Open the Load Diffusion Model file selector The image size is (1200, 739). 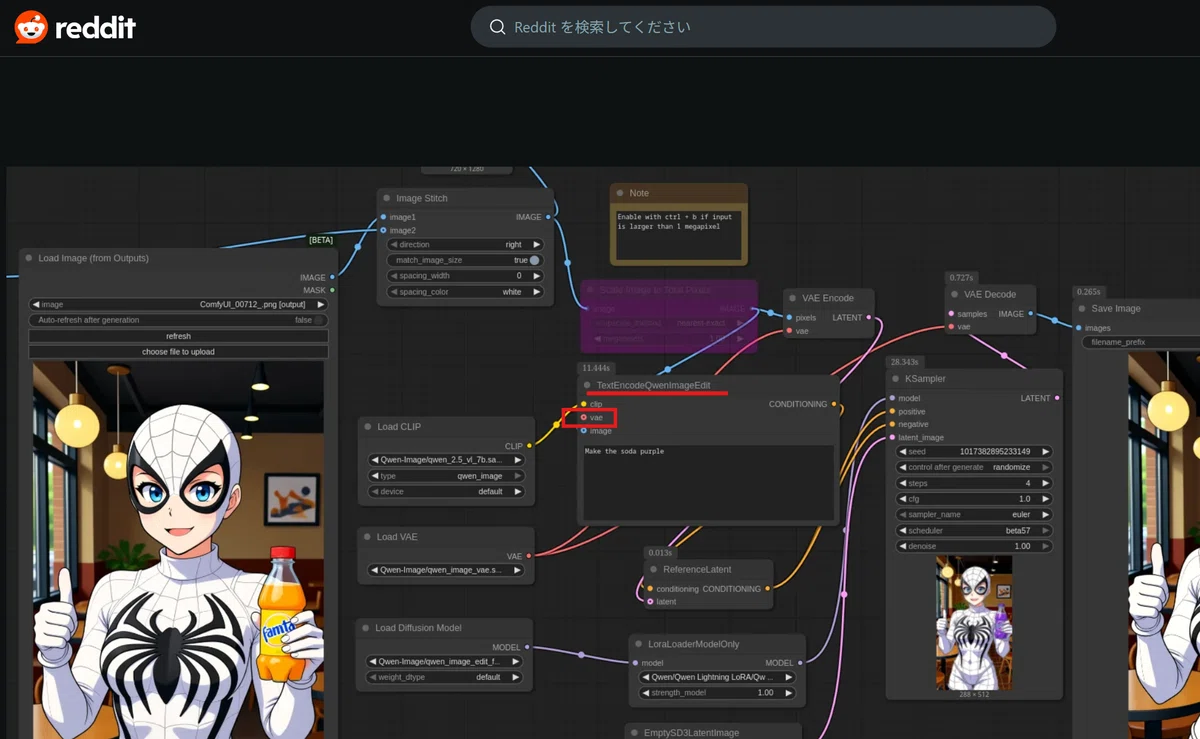pyautogui.click(x=444, y=661)
